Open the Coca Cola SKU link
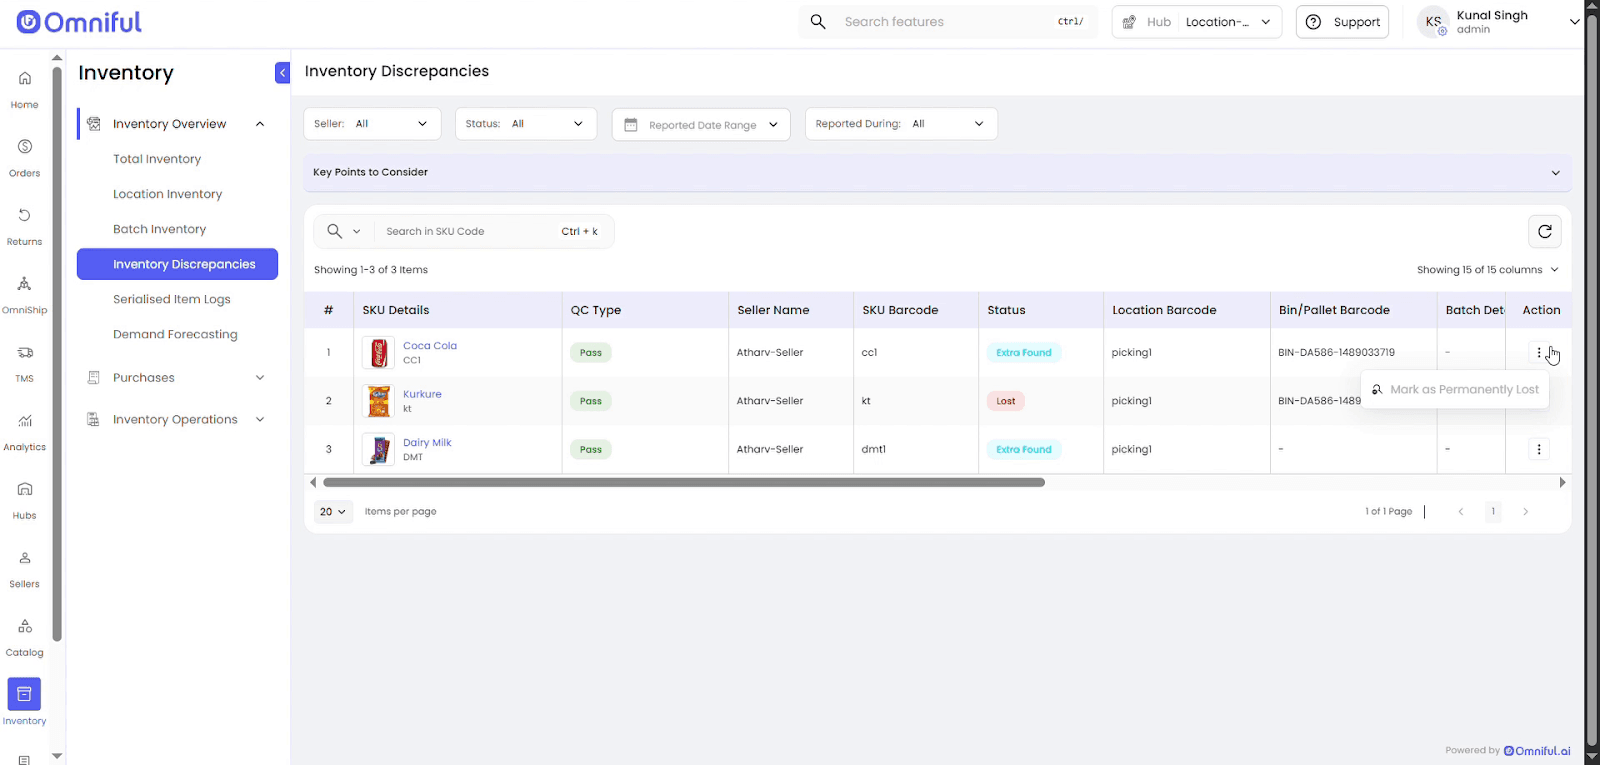Image resolution: width=1600 pixels, height=765 pixels. [x=429, y=346]
